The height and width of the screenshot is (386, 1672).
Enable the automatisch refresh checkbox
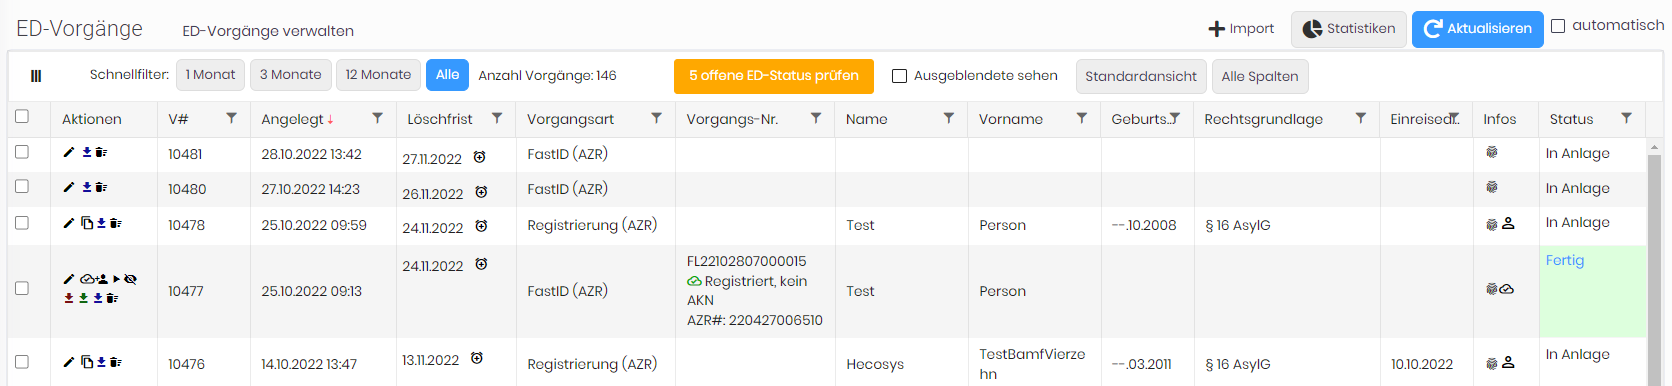(x=1558, y=26)
